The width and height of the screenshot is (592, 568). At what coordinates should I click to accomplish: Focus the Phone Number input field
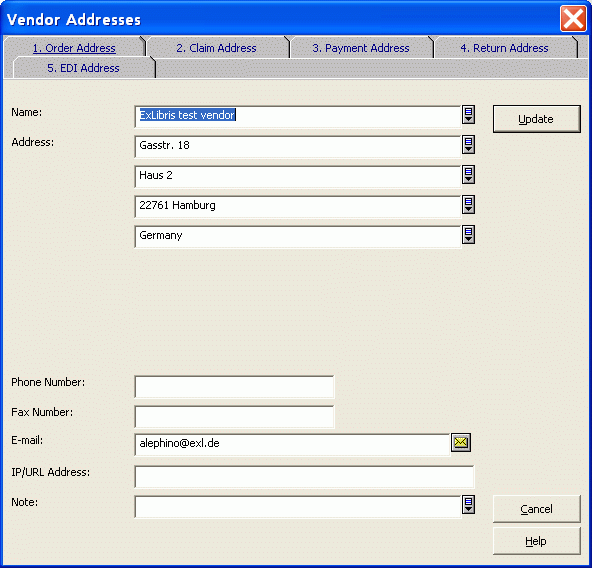234,387
